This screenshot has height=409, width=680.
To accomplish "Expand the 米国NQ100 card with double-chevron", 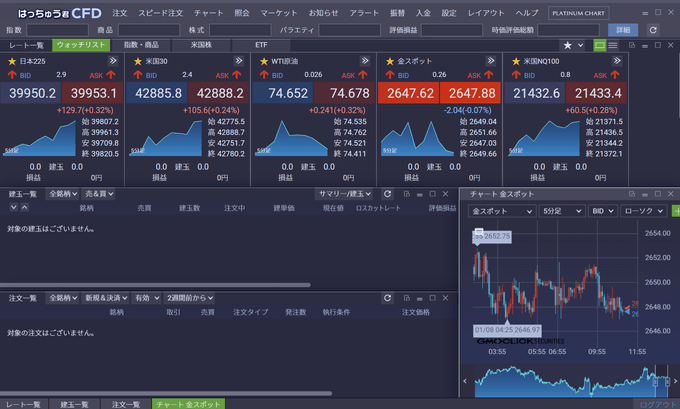I will pos(617,61).
